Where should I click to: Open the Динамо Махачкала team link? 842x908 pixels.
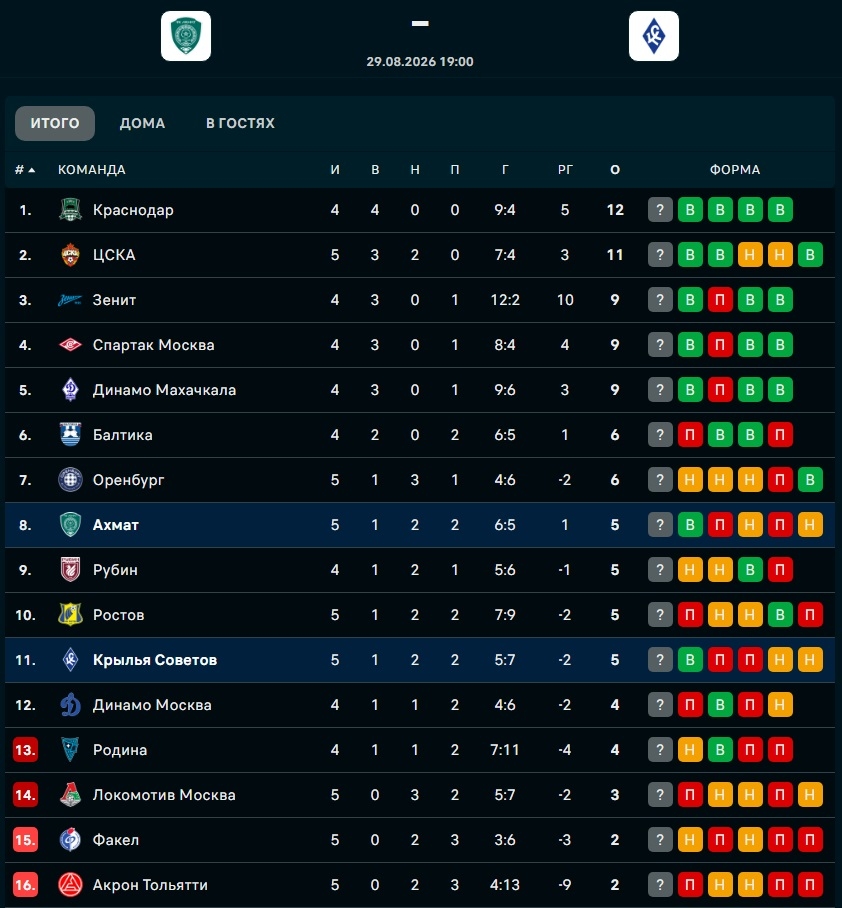164,390
